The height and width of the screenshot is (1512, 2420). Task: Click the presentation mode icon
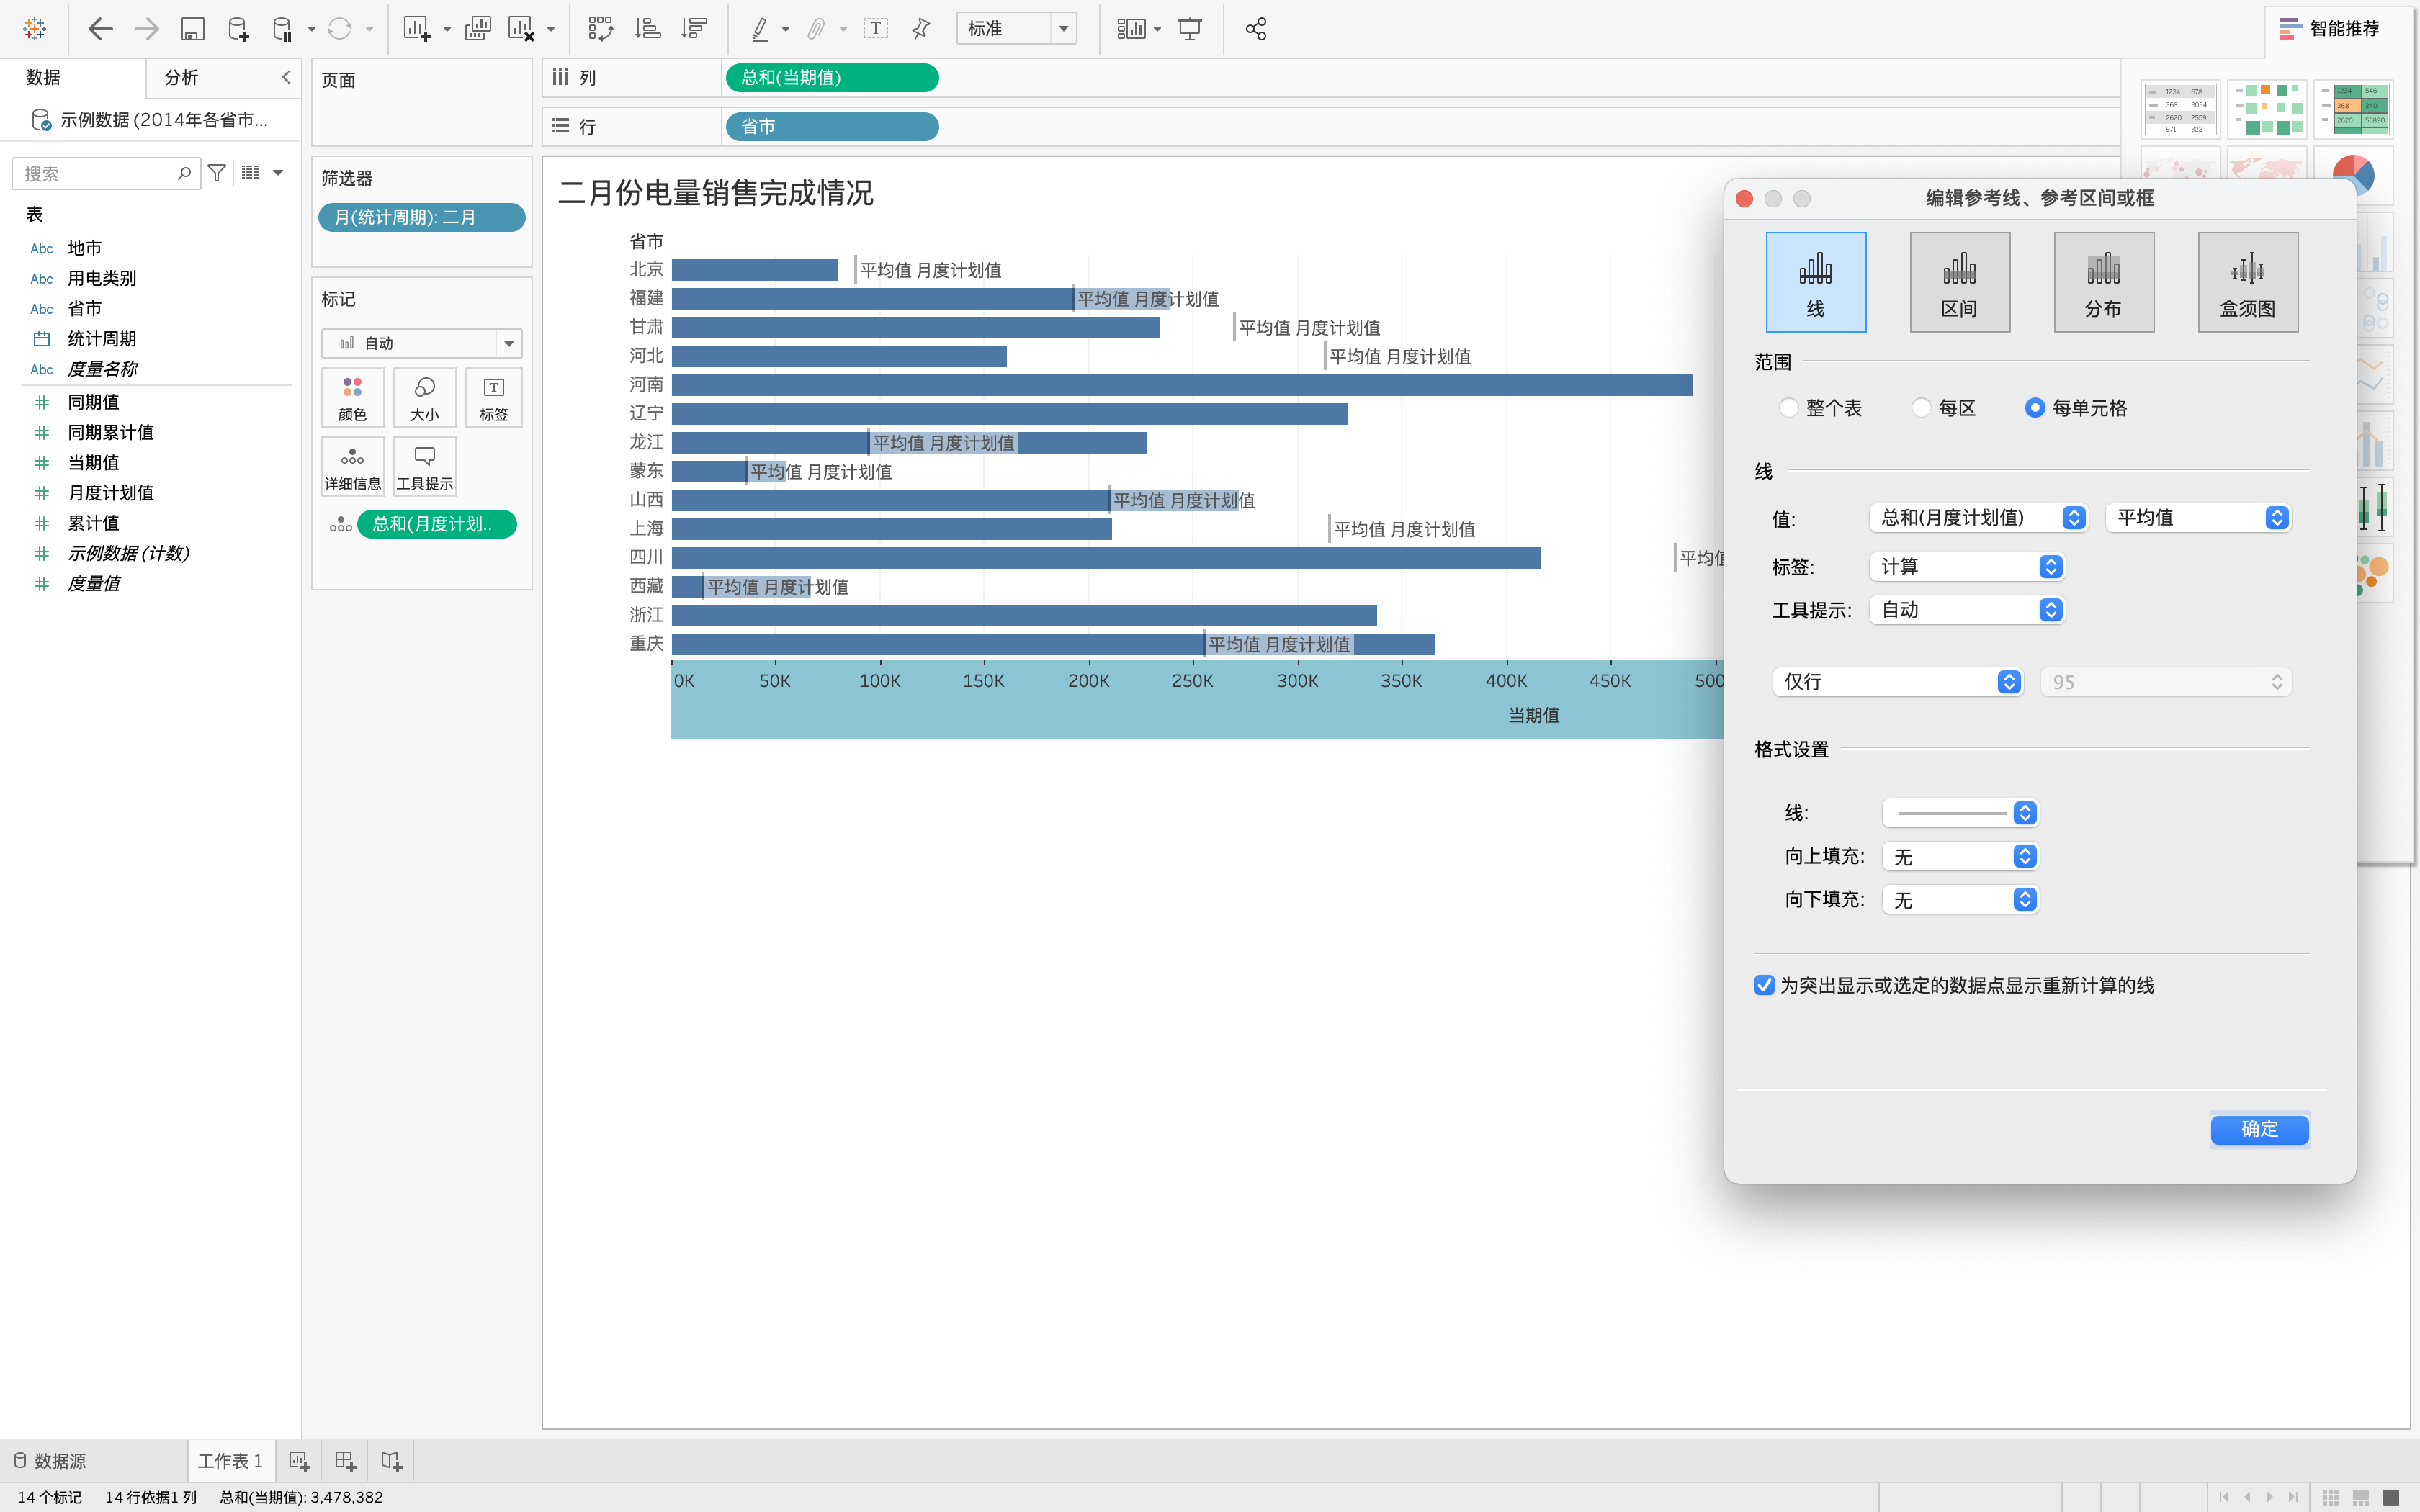(1189, 29)
